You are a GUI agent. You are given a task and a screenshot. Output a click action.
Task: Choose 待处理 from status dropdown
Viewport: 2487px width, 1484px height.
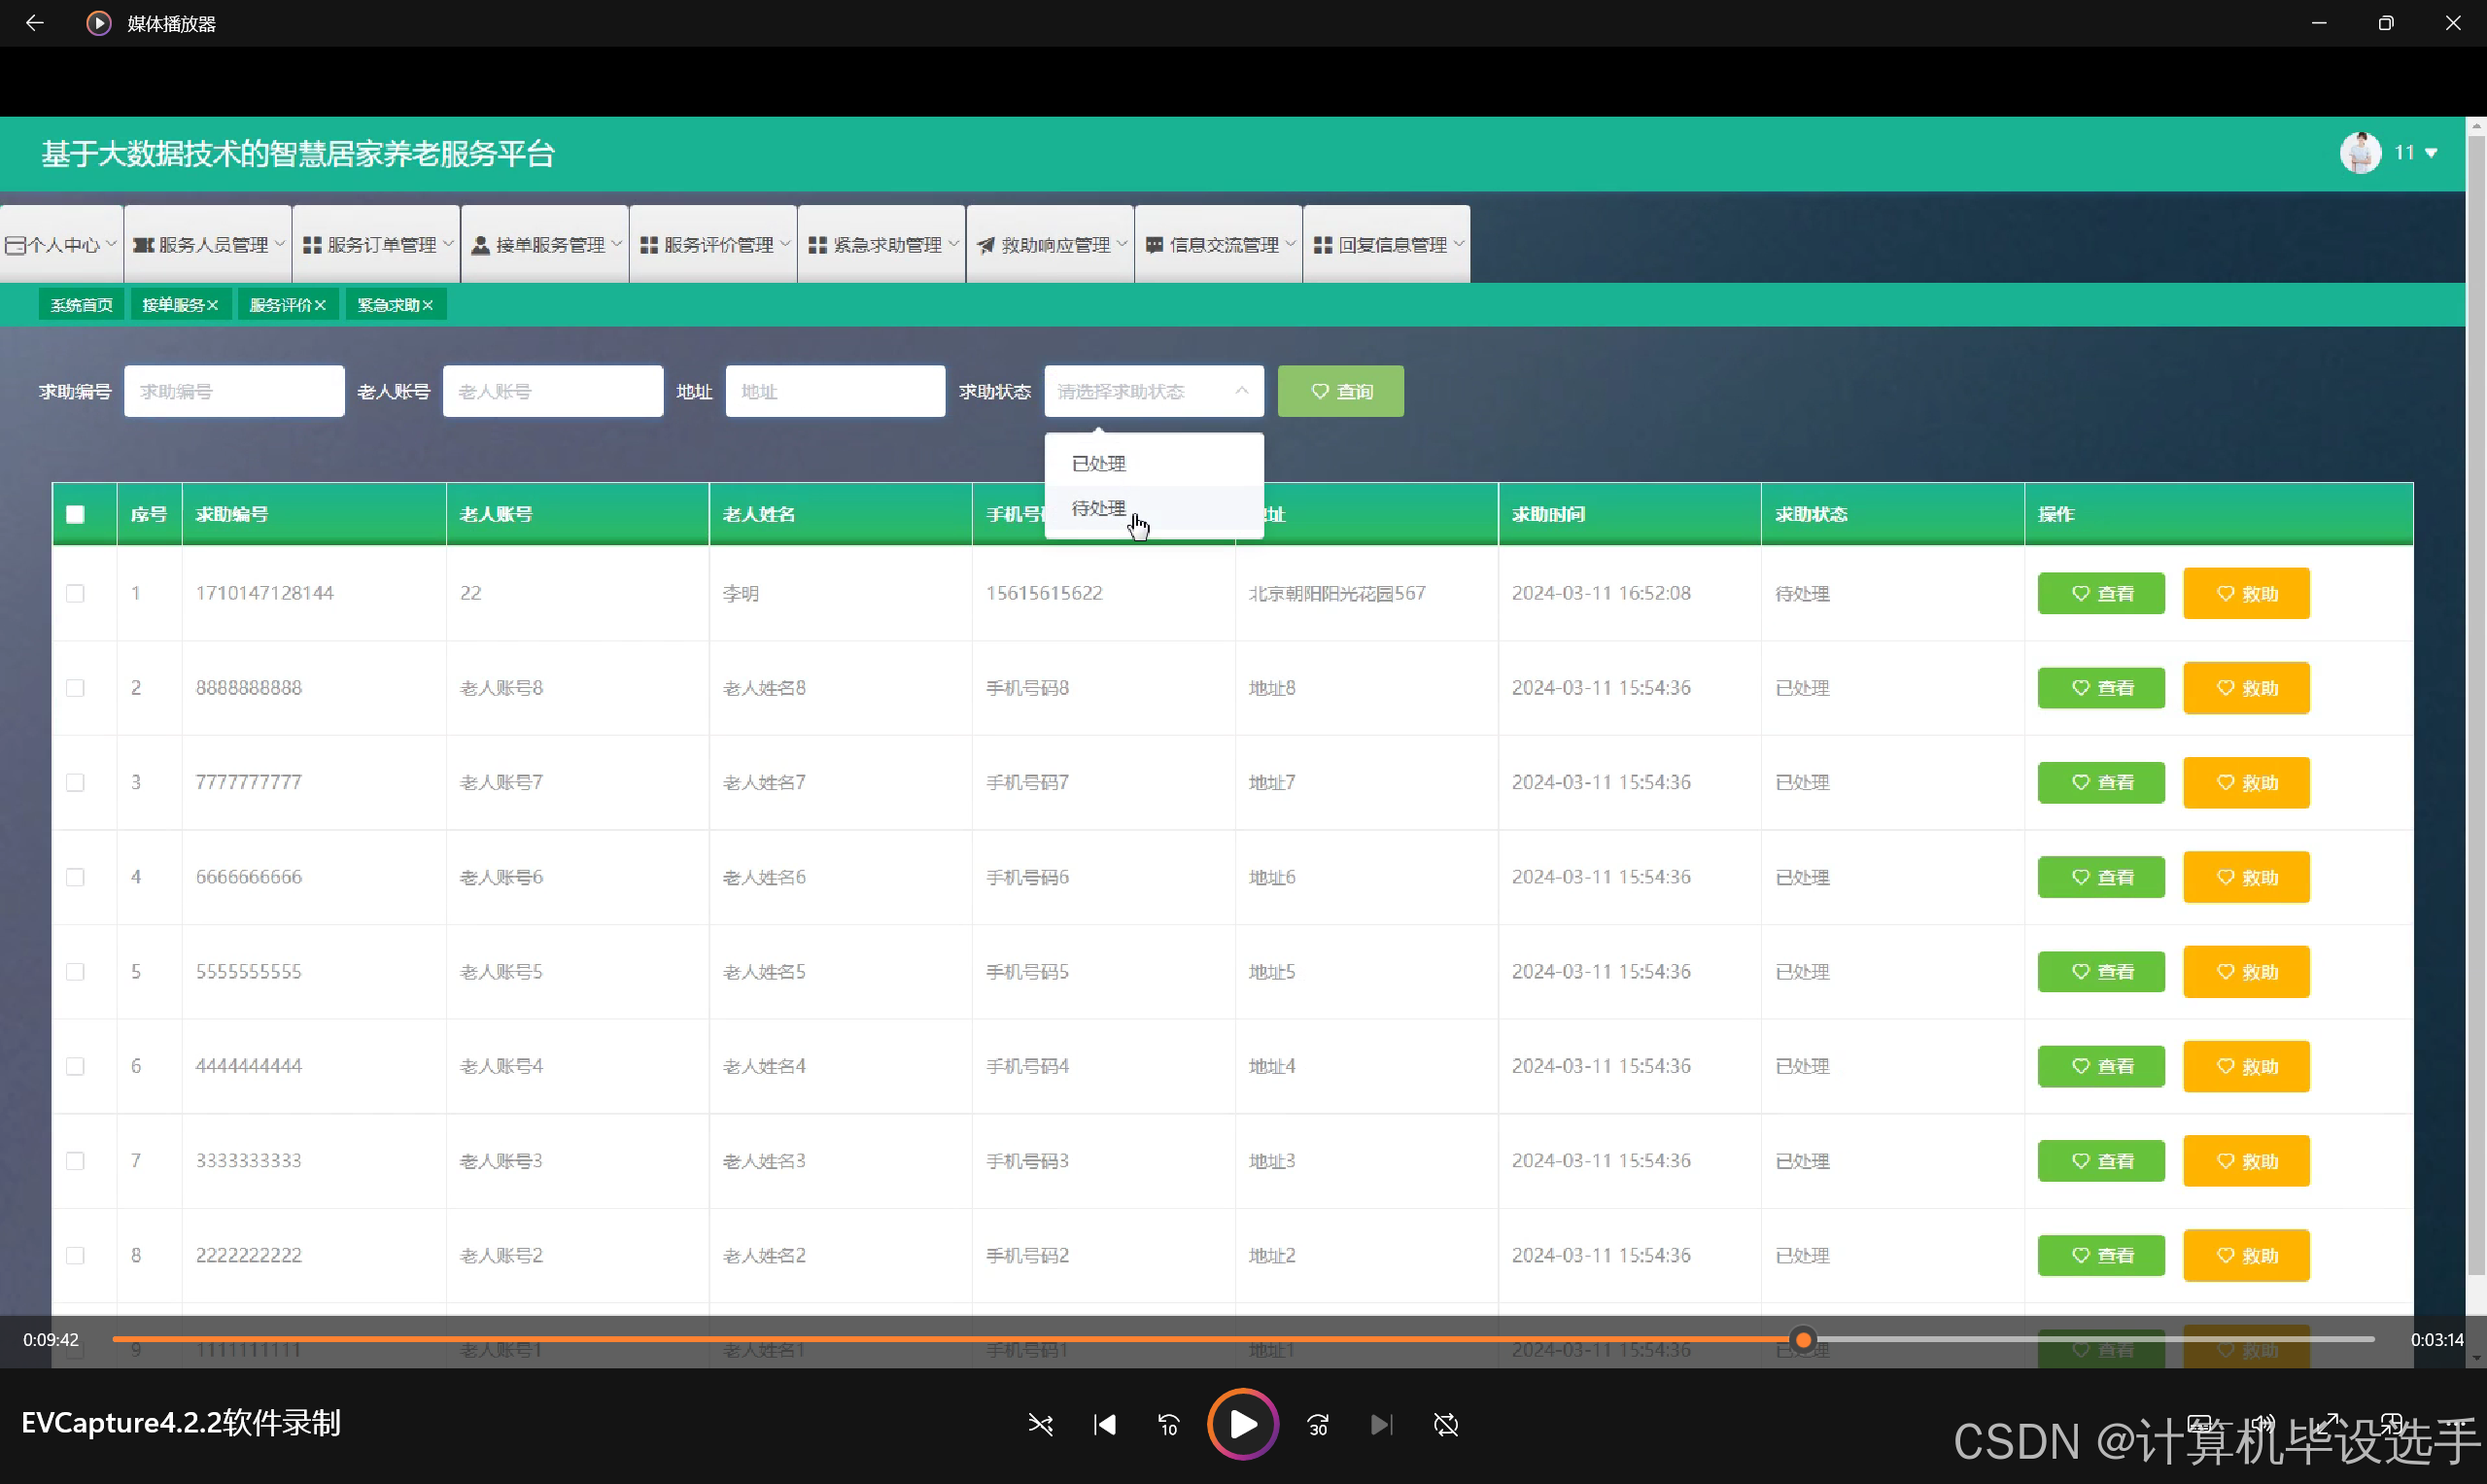tap(1098, 508)
